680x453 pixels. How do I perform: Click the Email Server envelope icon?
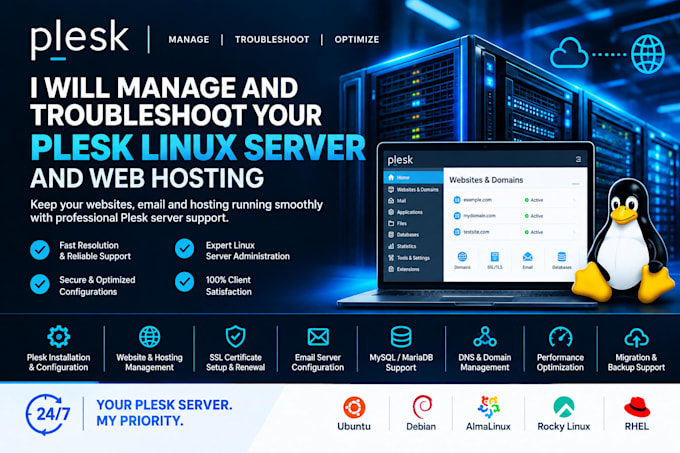(x=318, y=336)
